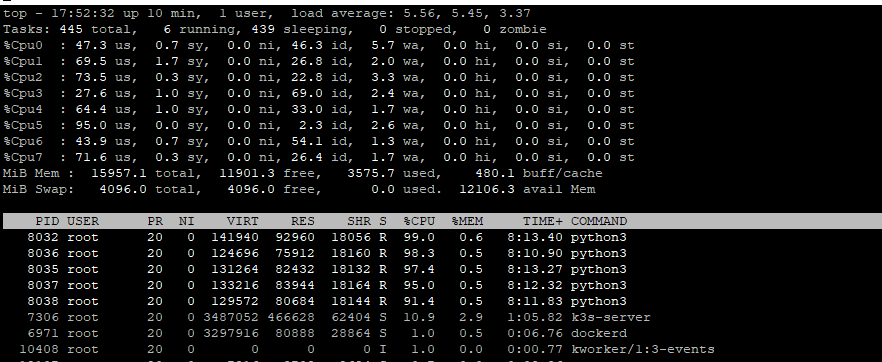Click the SHR column header
Image resolution: width=882 pixels, height=362 pixels.
[359, 221]
